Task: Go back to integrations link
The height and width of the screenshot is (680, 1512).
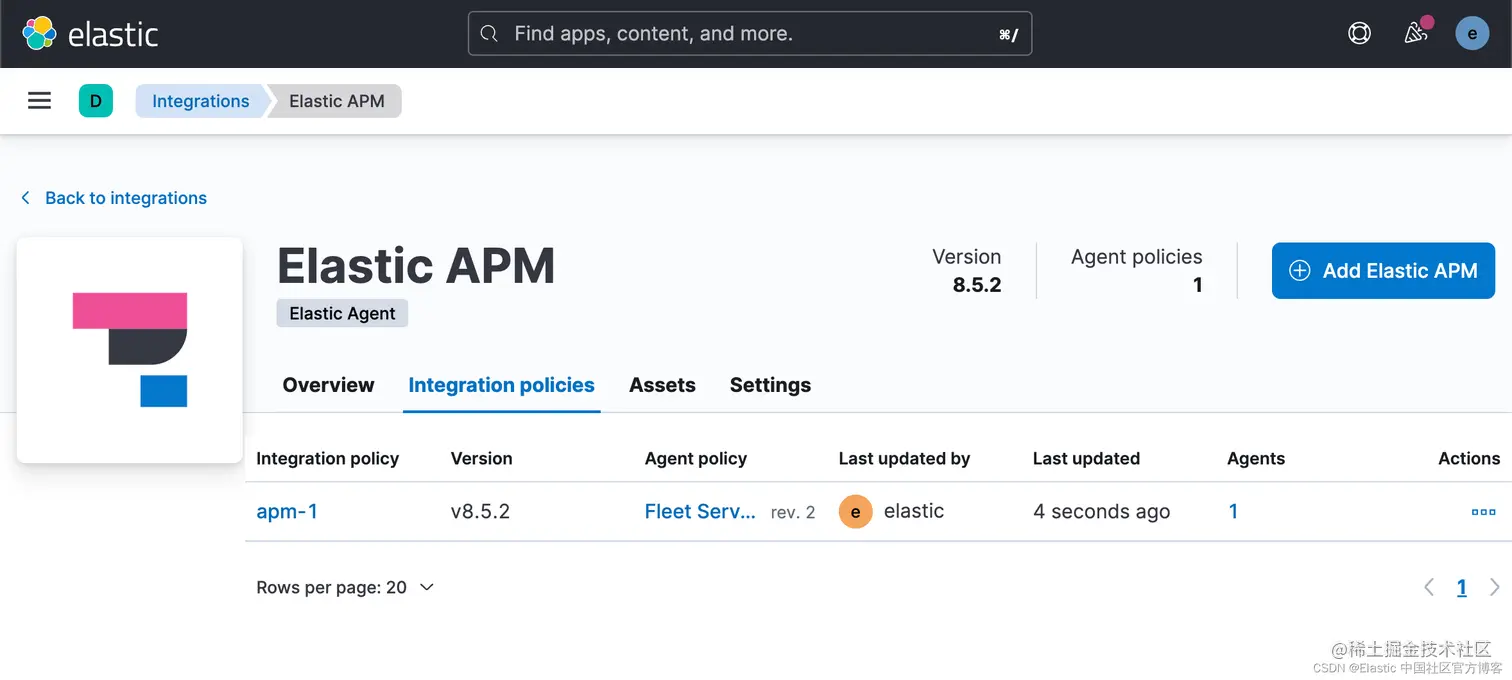Action: coord(125,198)
